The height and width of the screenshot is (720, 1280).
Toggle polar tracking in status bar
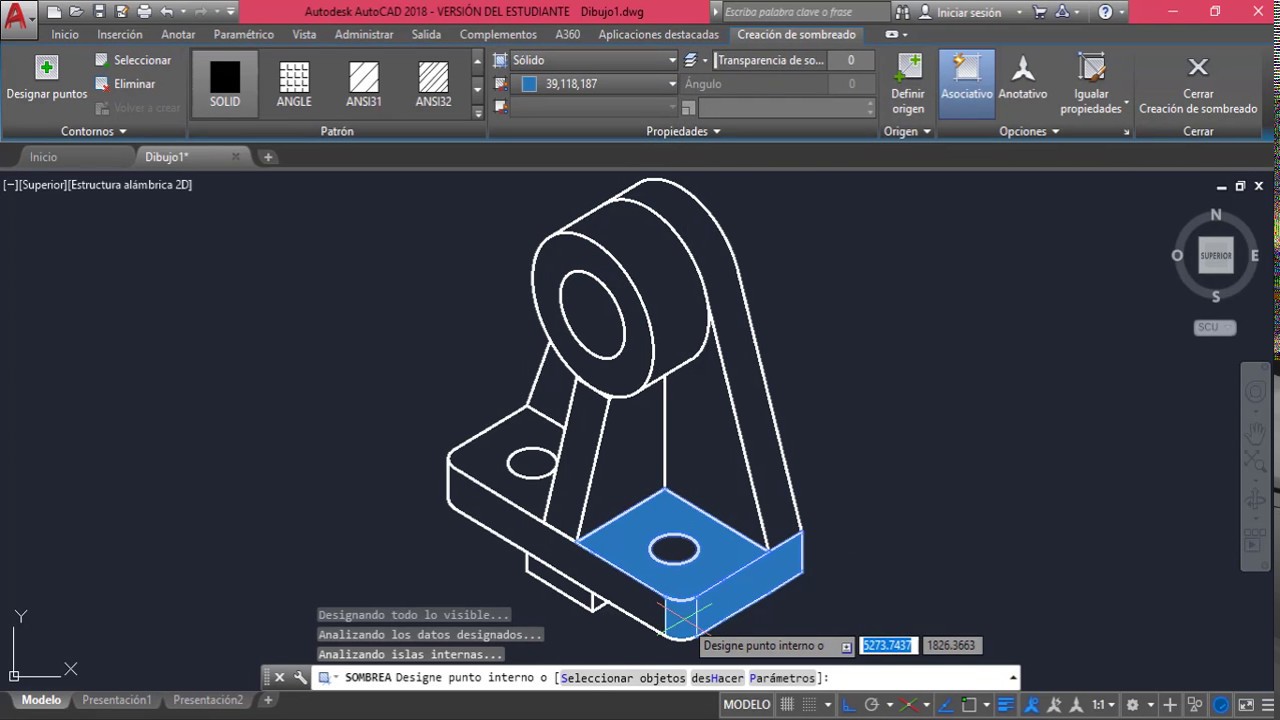point(871,705)
